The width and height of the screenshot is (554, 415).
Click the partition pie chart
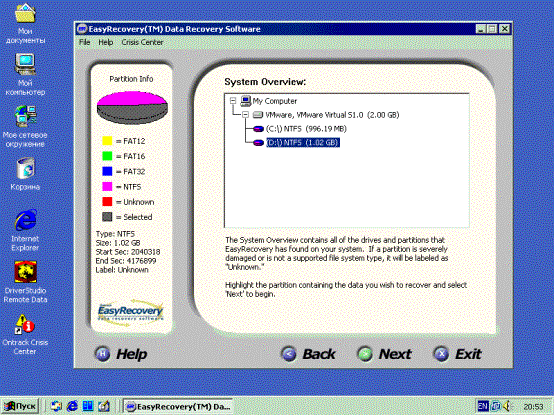click(132, 107)
